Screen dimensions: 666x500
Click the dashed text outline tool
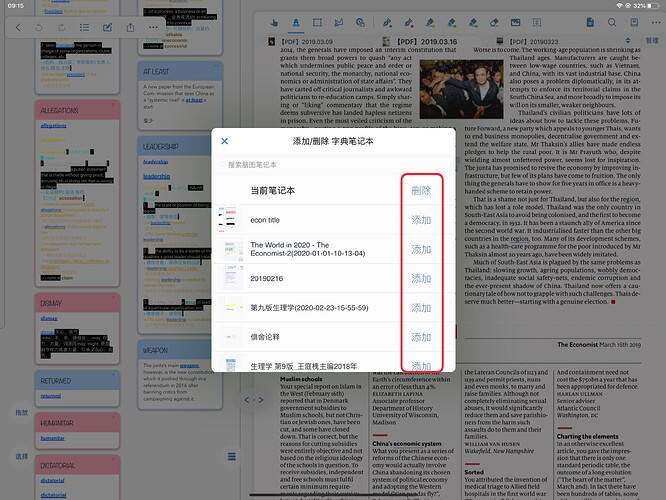click(537, 23)
